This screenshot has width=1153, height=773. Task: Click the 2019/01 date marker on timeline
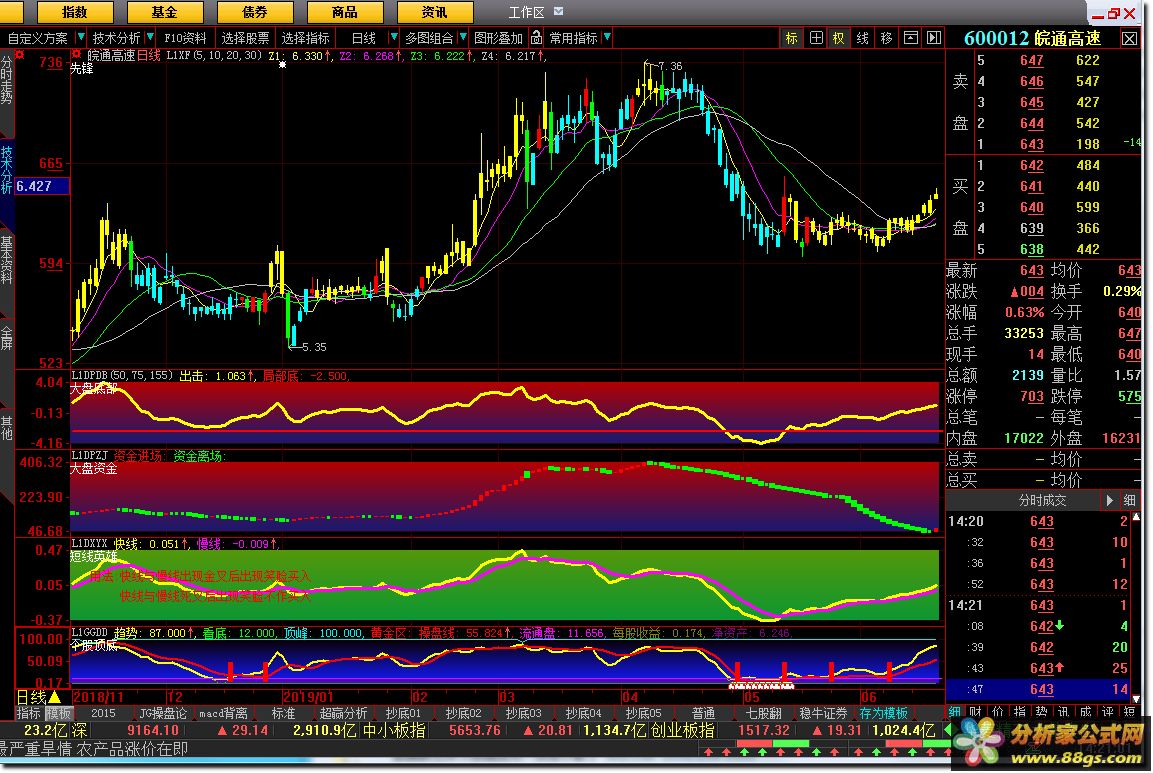[309, 697]
